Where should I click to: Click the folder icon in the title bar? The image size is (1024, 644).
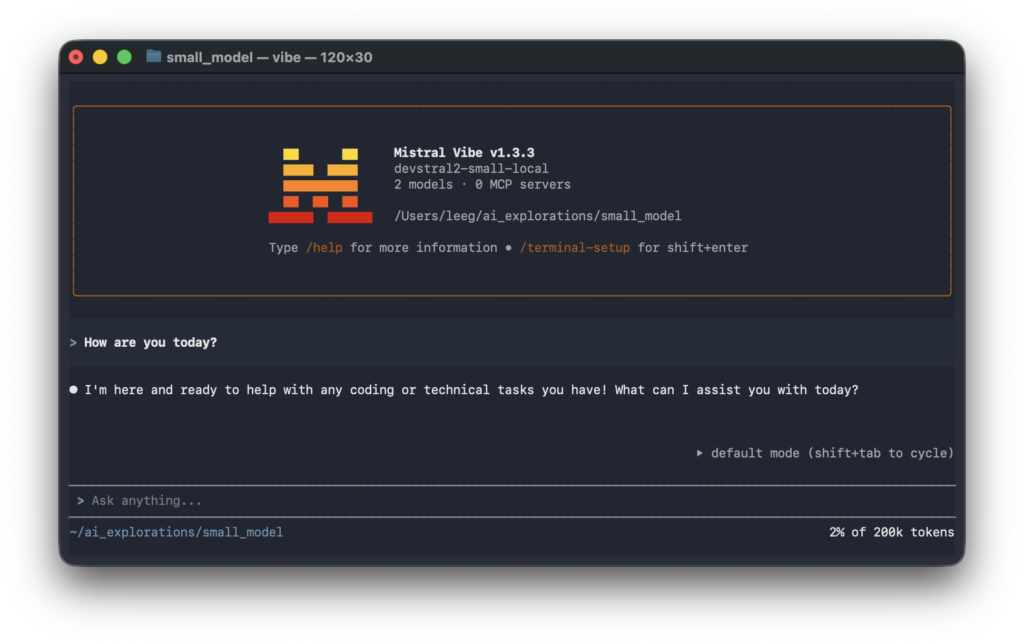click(x=153, y=57)
